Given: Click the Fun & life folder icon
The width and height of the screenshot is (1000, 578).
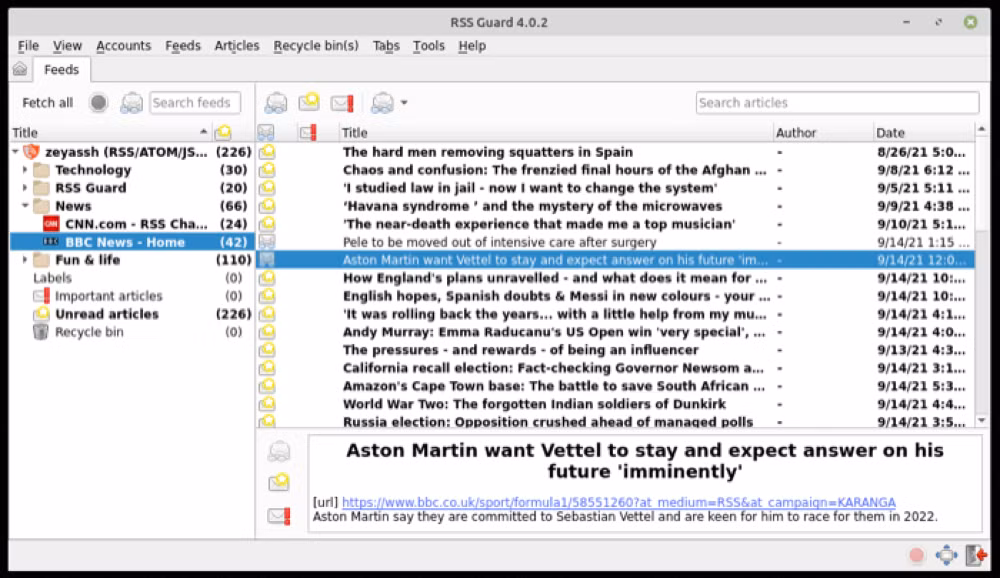Looking at the screenshot, I should click(41, 260).
